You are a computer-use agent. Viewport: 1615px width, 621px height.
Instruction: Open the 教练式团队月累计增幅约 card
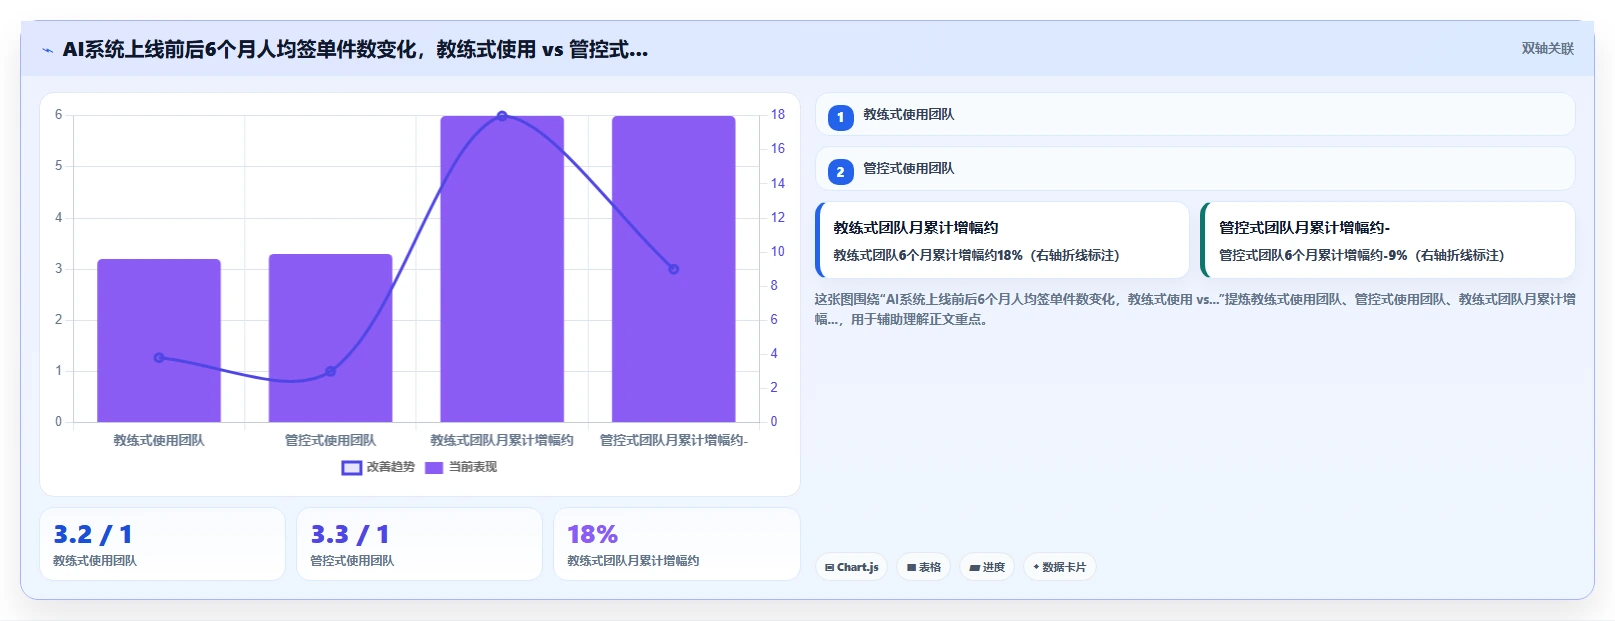pos(1003,240)
